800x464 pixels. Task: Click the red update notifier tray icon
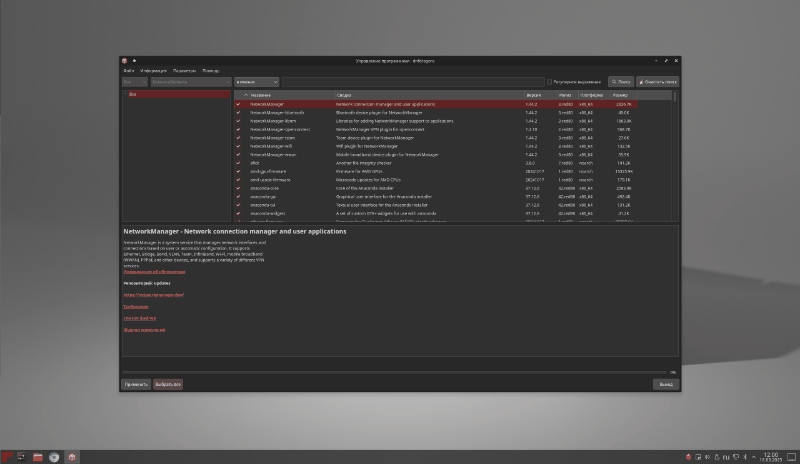click(x=688, y=457)
